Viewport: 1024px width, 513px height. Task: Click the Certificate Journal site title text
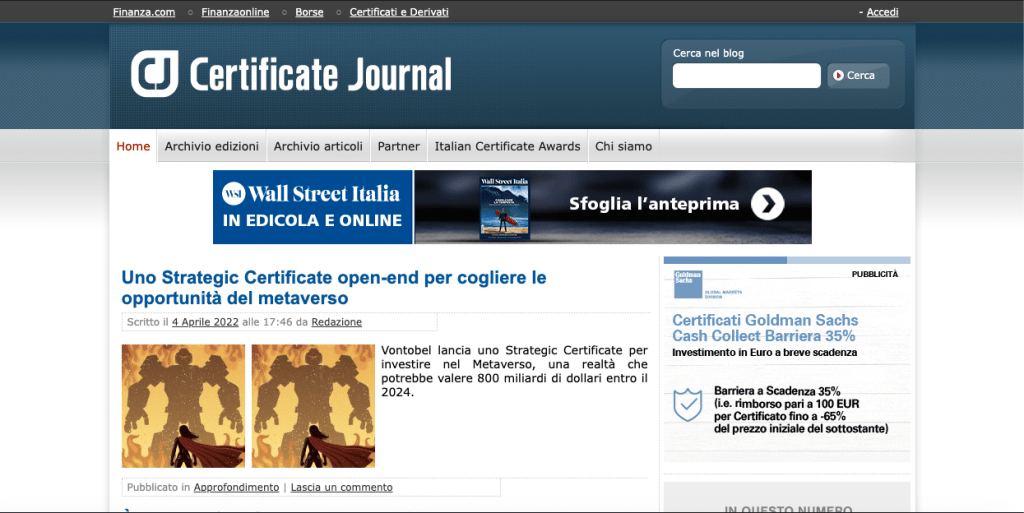pos(321,74)
